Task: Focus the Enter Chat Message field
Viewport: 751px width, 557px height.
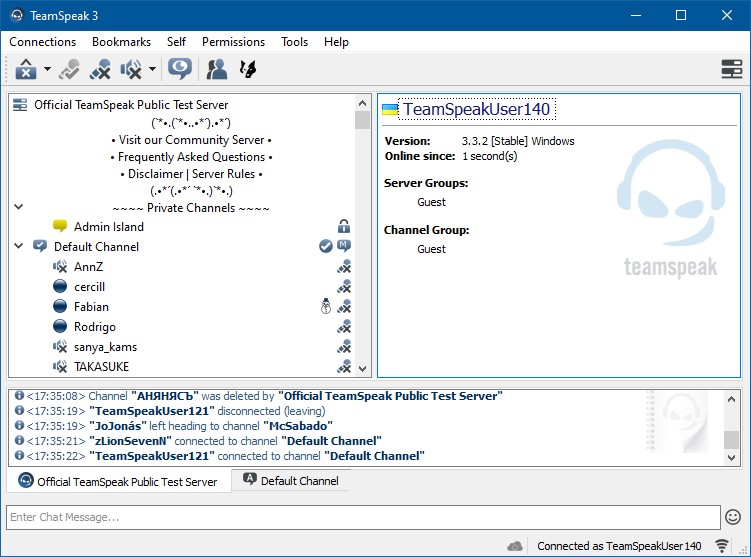Action: point(364,517)
